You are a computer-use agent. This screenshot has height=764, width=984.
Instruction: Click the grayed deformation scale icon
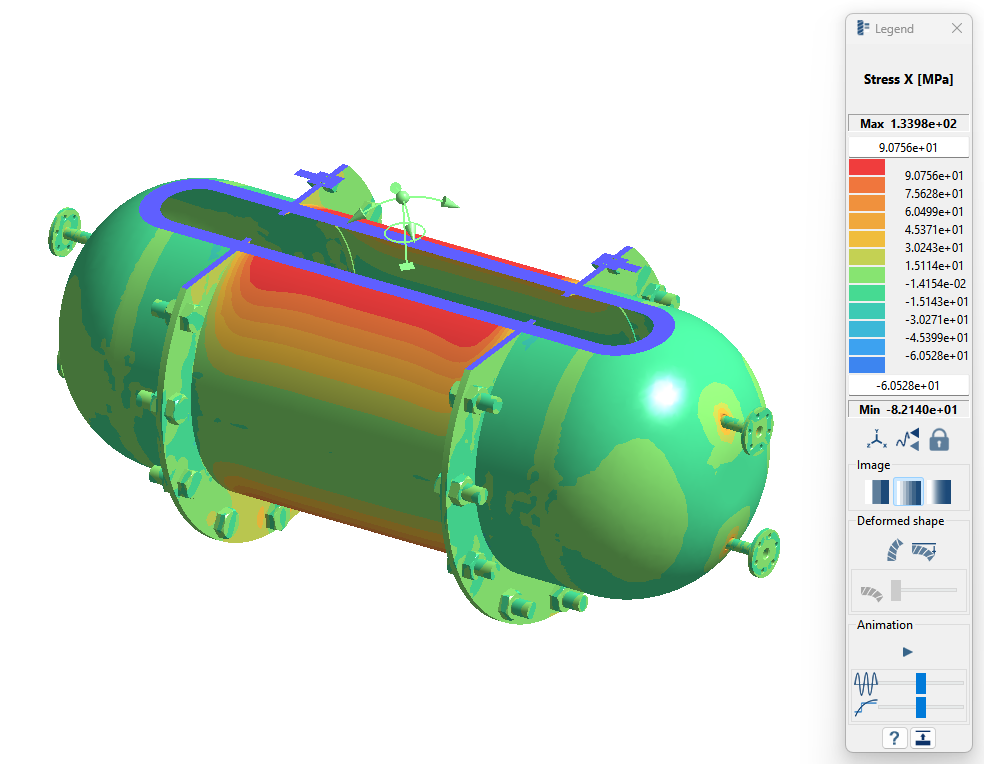[x=871, y=593]
